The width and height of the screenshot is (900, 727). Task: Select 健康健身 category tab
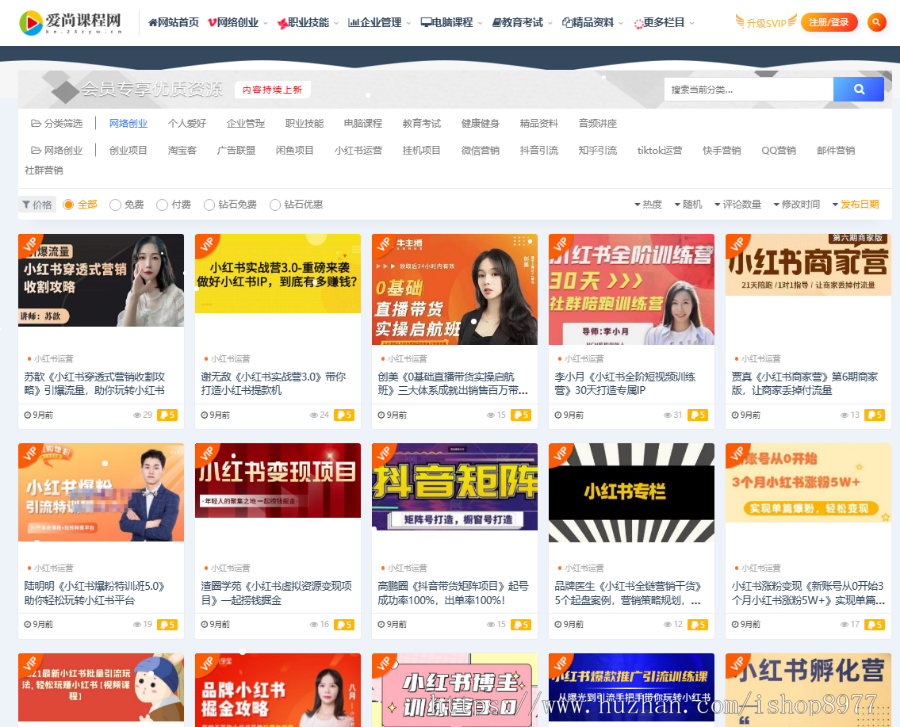[480, 123]
